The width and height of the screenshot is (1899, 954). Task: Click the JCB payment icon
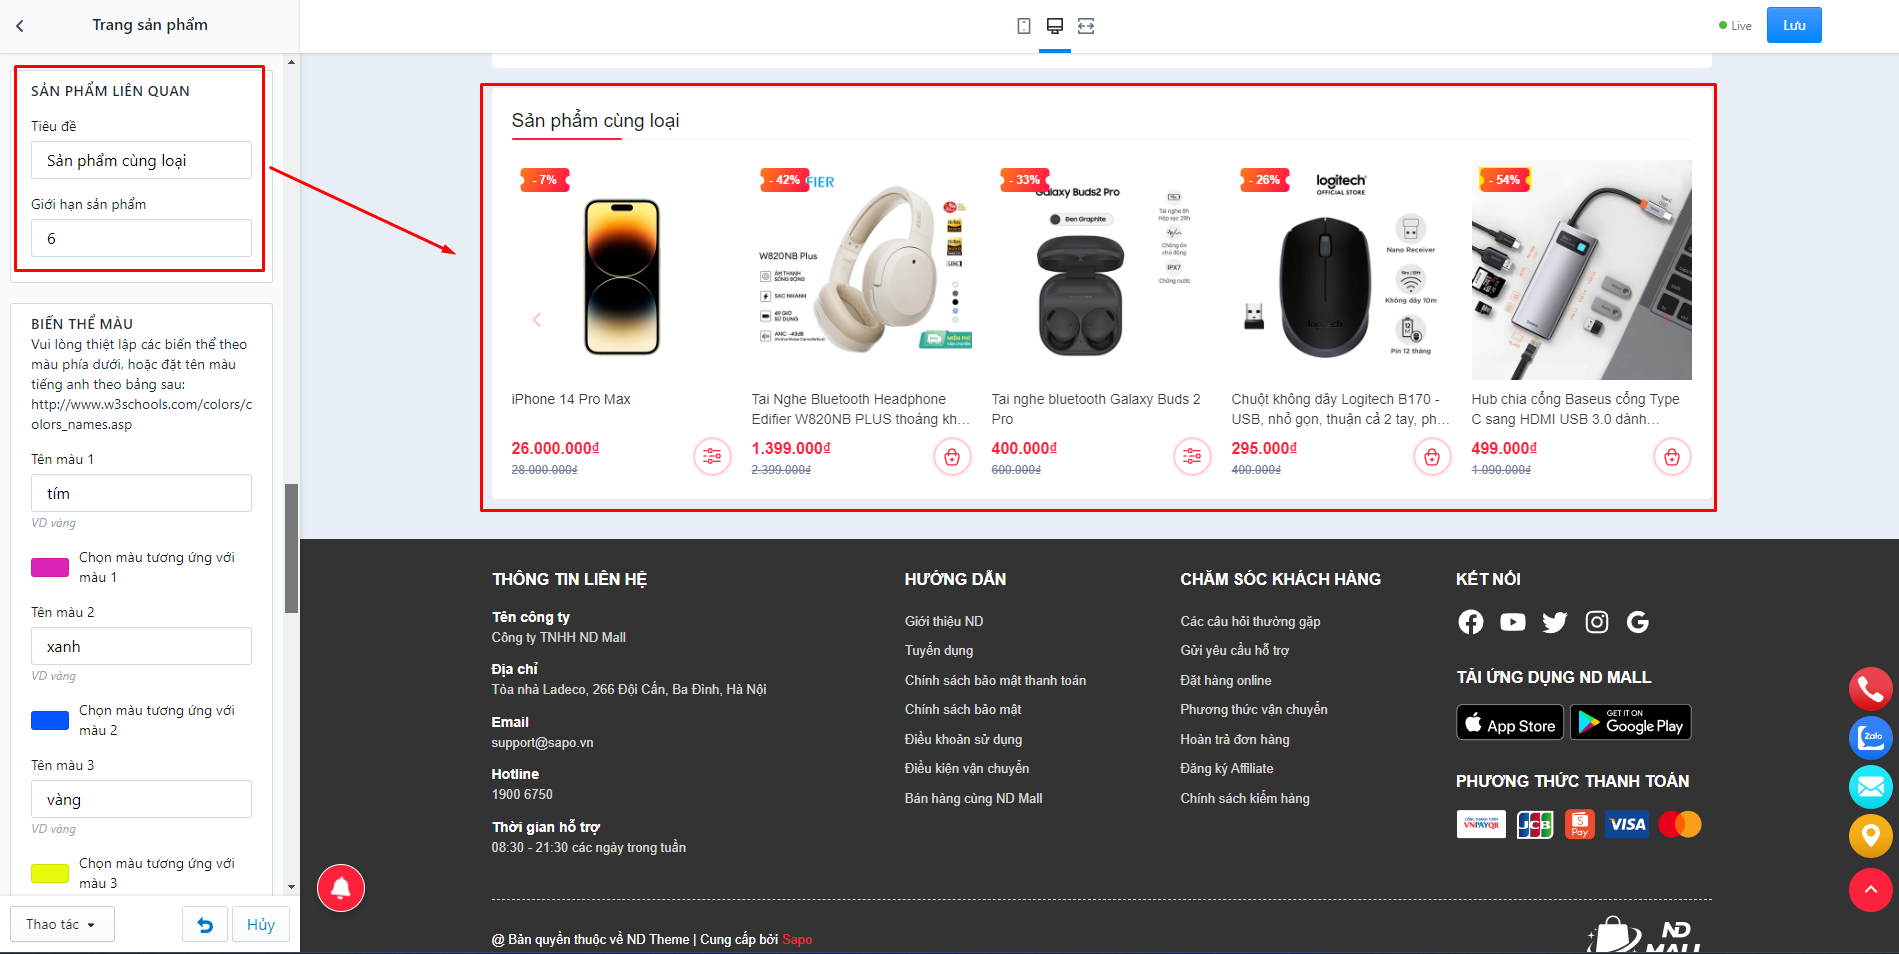[x=1535, y=824]
